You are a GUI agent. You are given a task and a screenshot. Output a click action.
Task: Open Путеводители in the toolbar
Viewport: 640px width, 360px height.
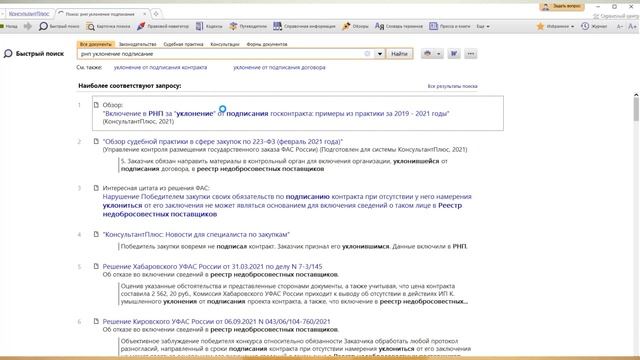point(248,27)
